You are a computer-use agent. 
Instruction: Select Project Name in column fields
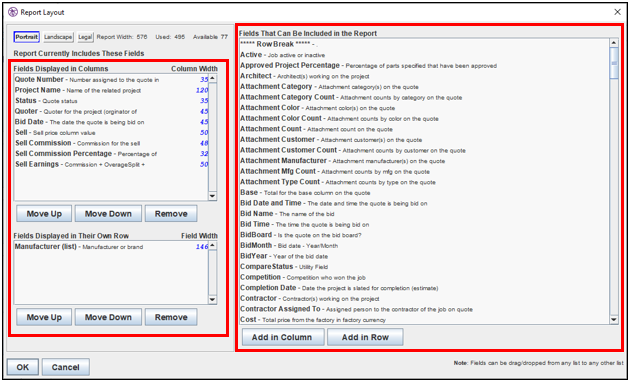(x=111, y=90)
